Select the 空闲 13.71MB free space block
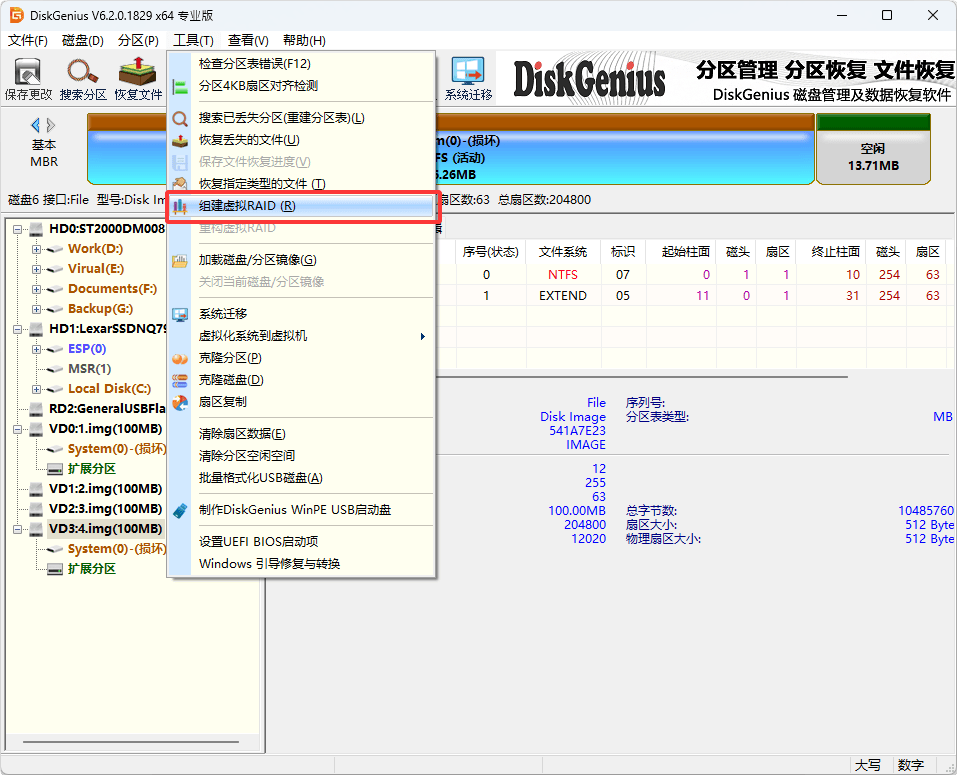Viewport: 957px width, 775px height. (873, 150)
